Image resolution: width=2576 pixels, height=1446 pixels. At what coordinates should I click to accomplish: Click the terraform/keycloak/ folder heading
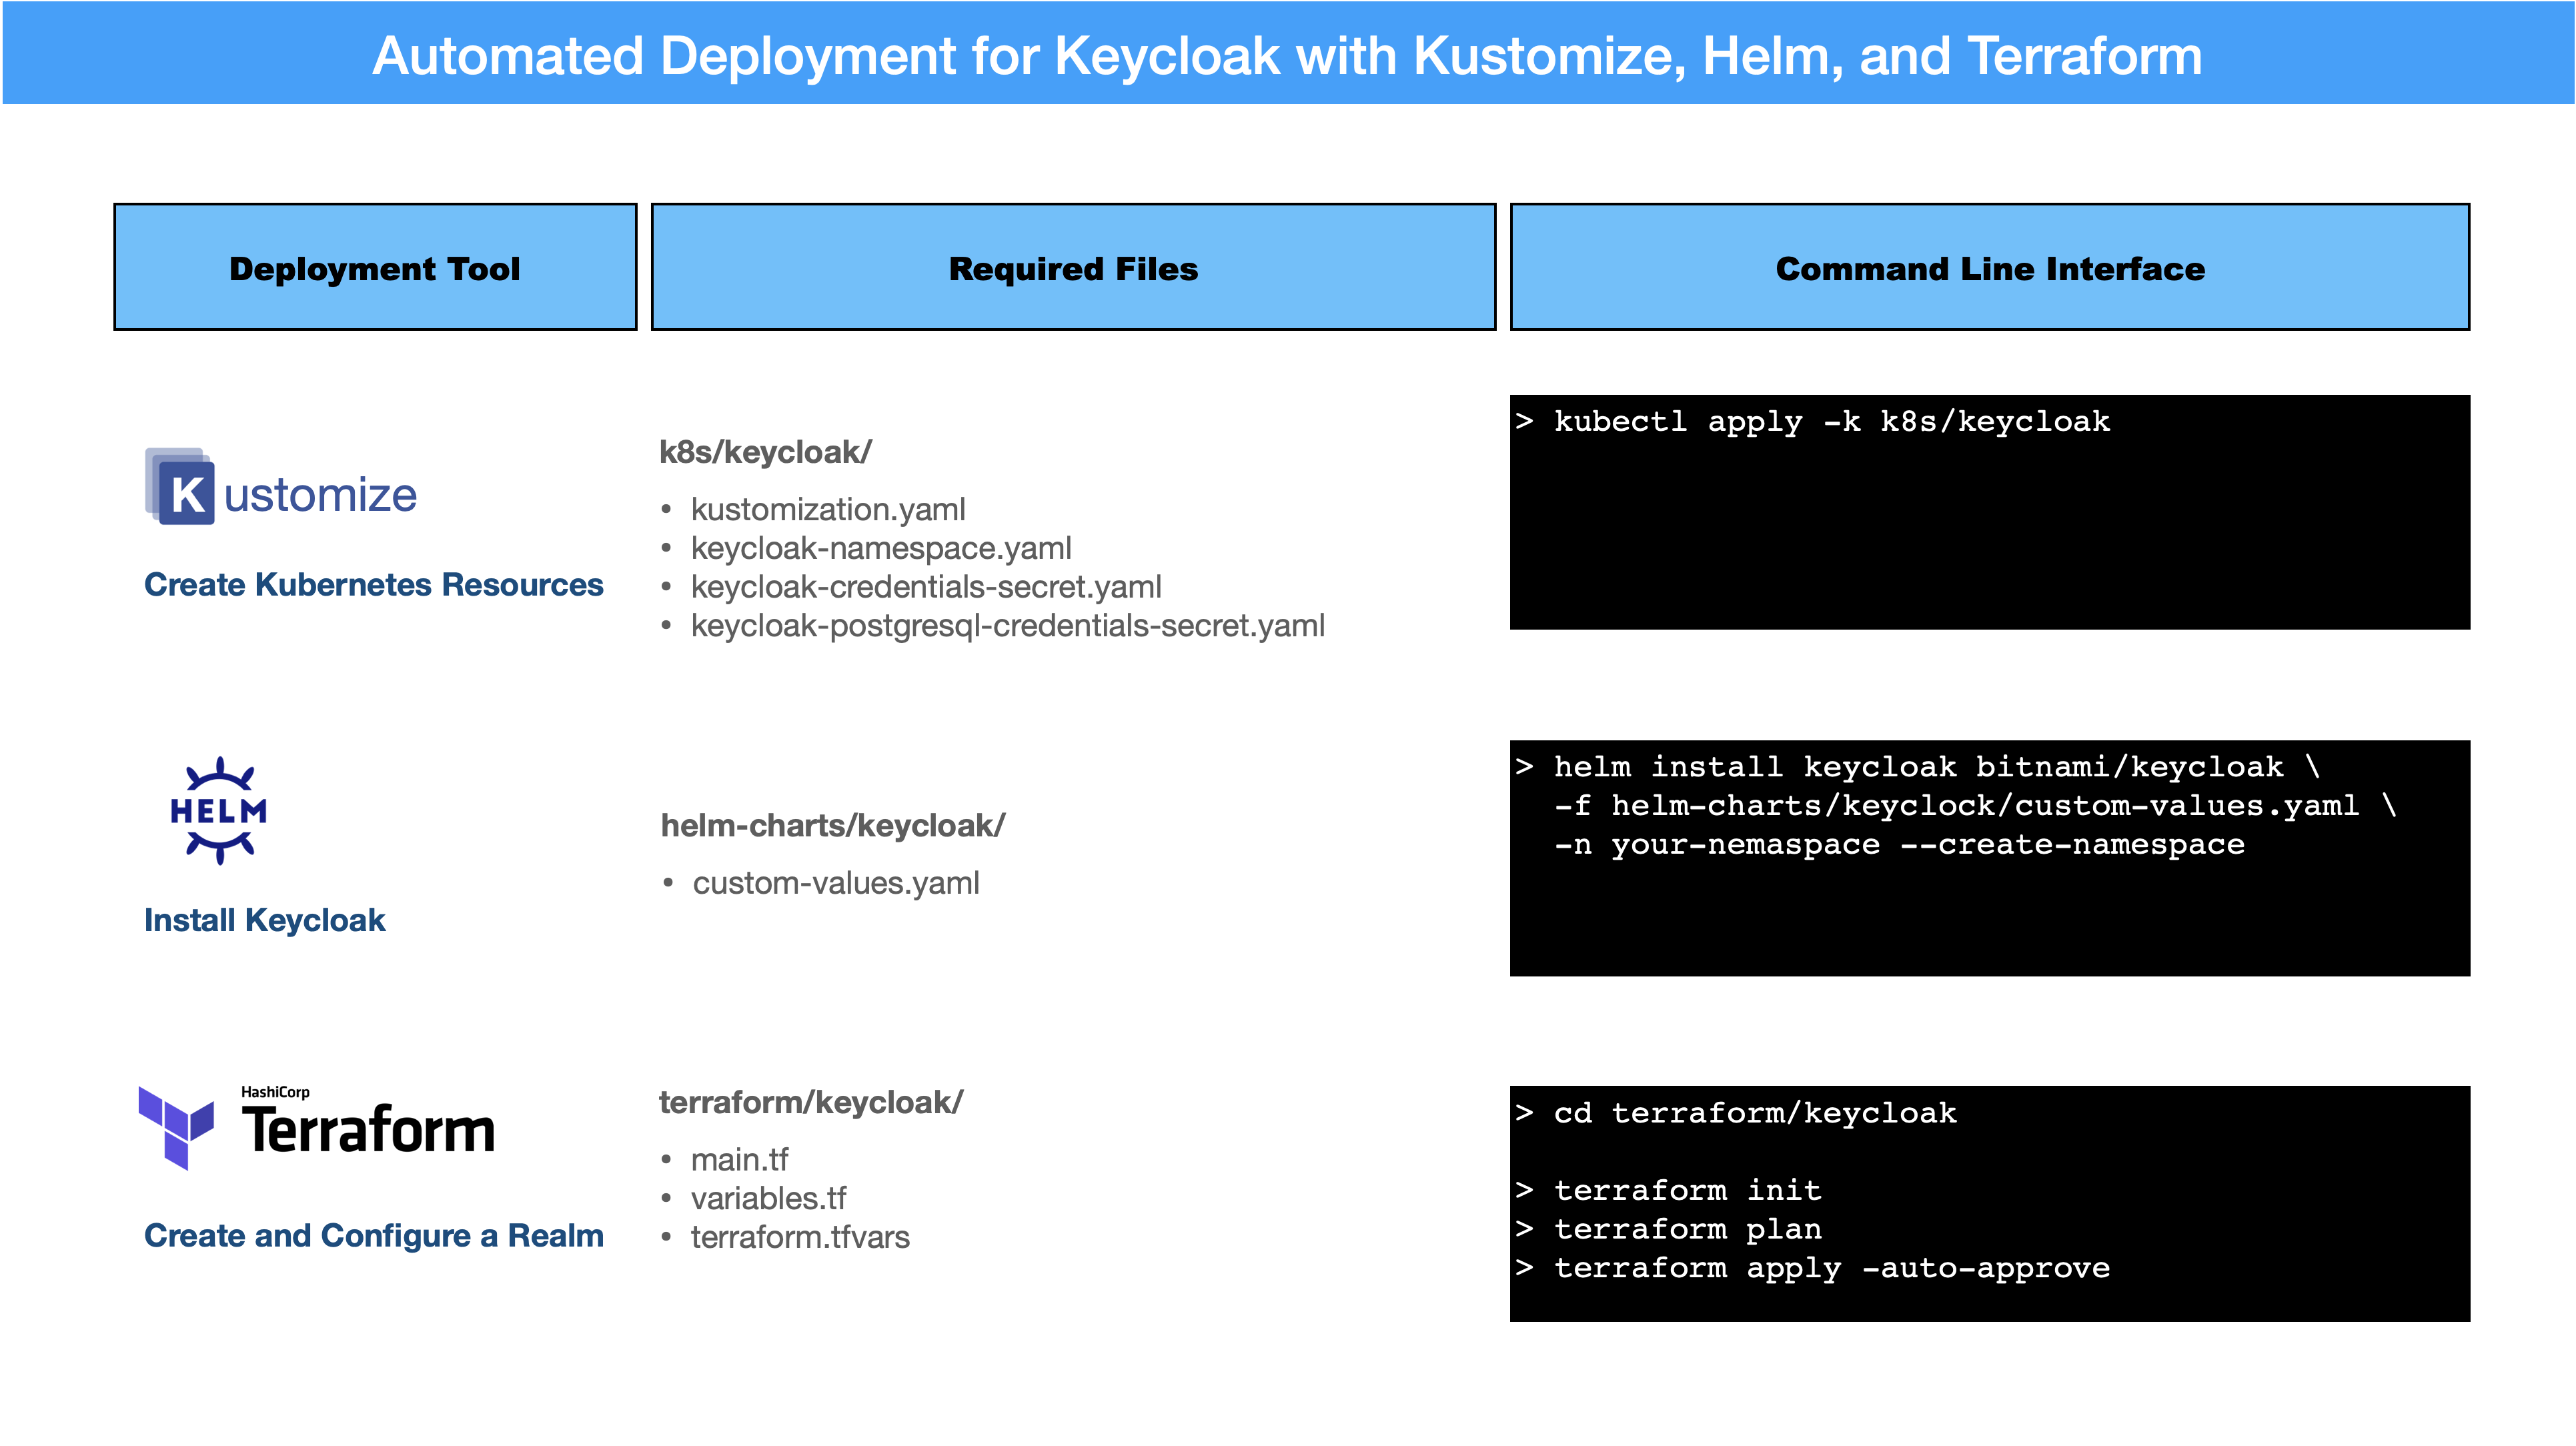coord(811,1102)
